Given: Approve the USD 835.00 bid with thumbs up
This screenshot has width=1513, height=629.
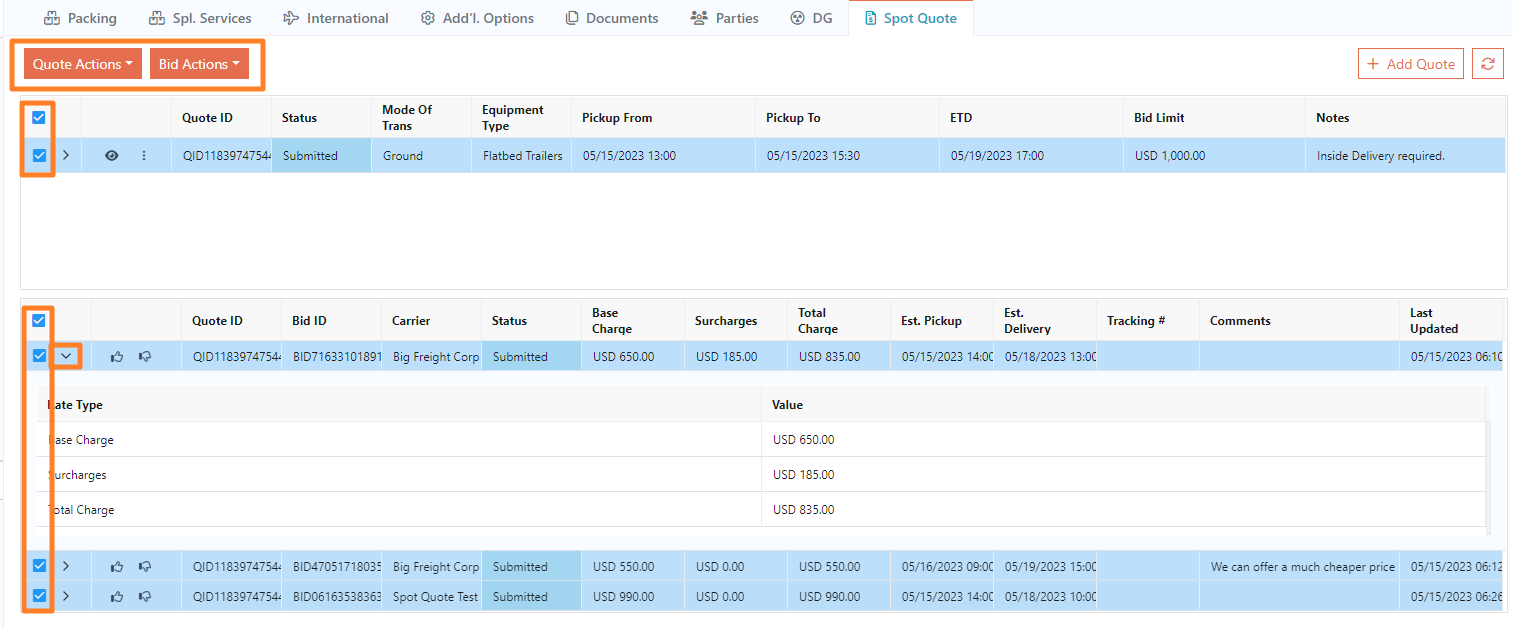Looking at the screenshot, I should (x=117, y=357).
